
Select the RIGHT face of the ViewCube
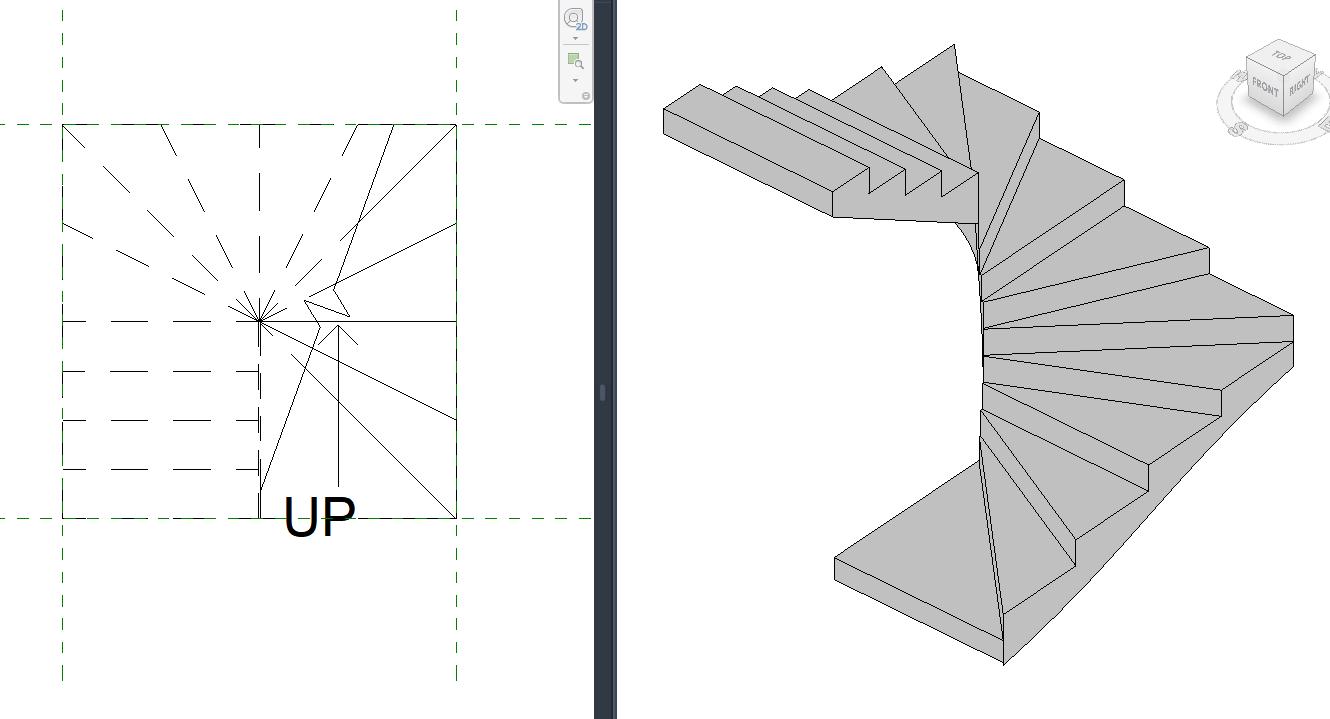click(x=1299, y=87)
